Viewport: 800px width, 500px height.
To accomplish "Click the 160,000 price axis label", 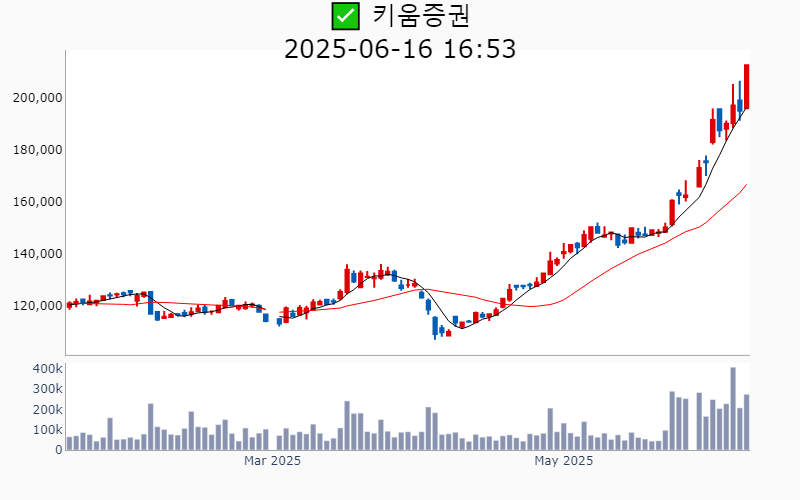I will tap(38, 202).
